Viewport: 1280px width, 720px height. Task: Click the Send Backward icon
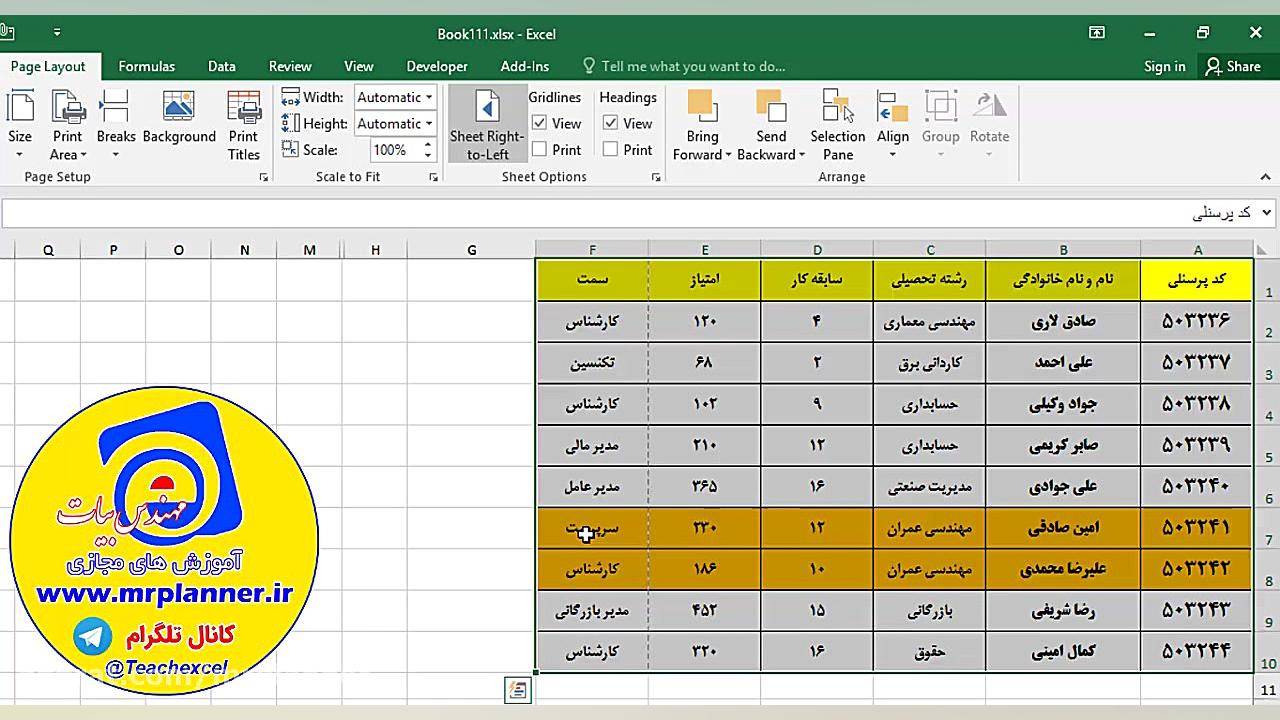coord(771,107)
